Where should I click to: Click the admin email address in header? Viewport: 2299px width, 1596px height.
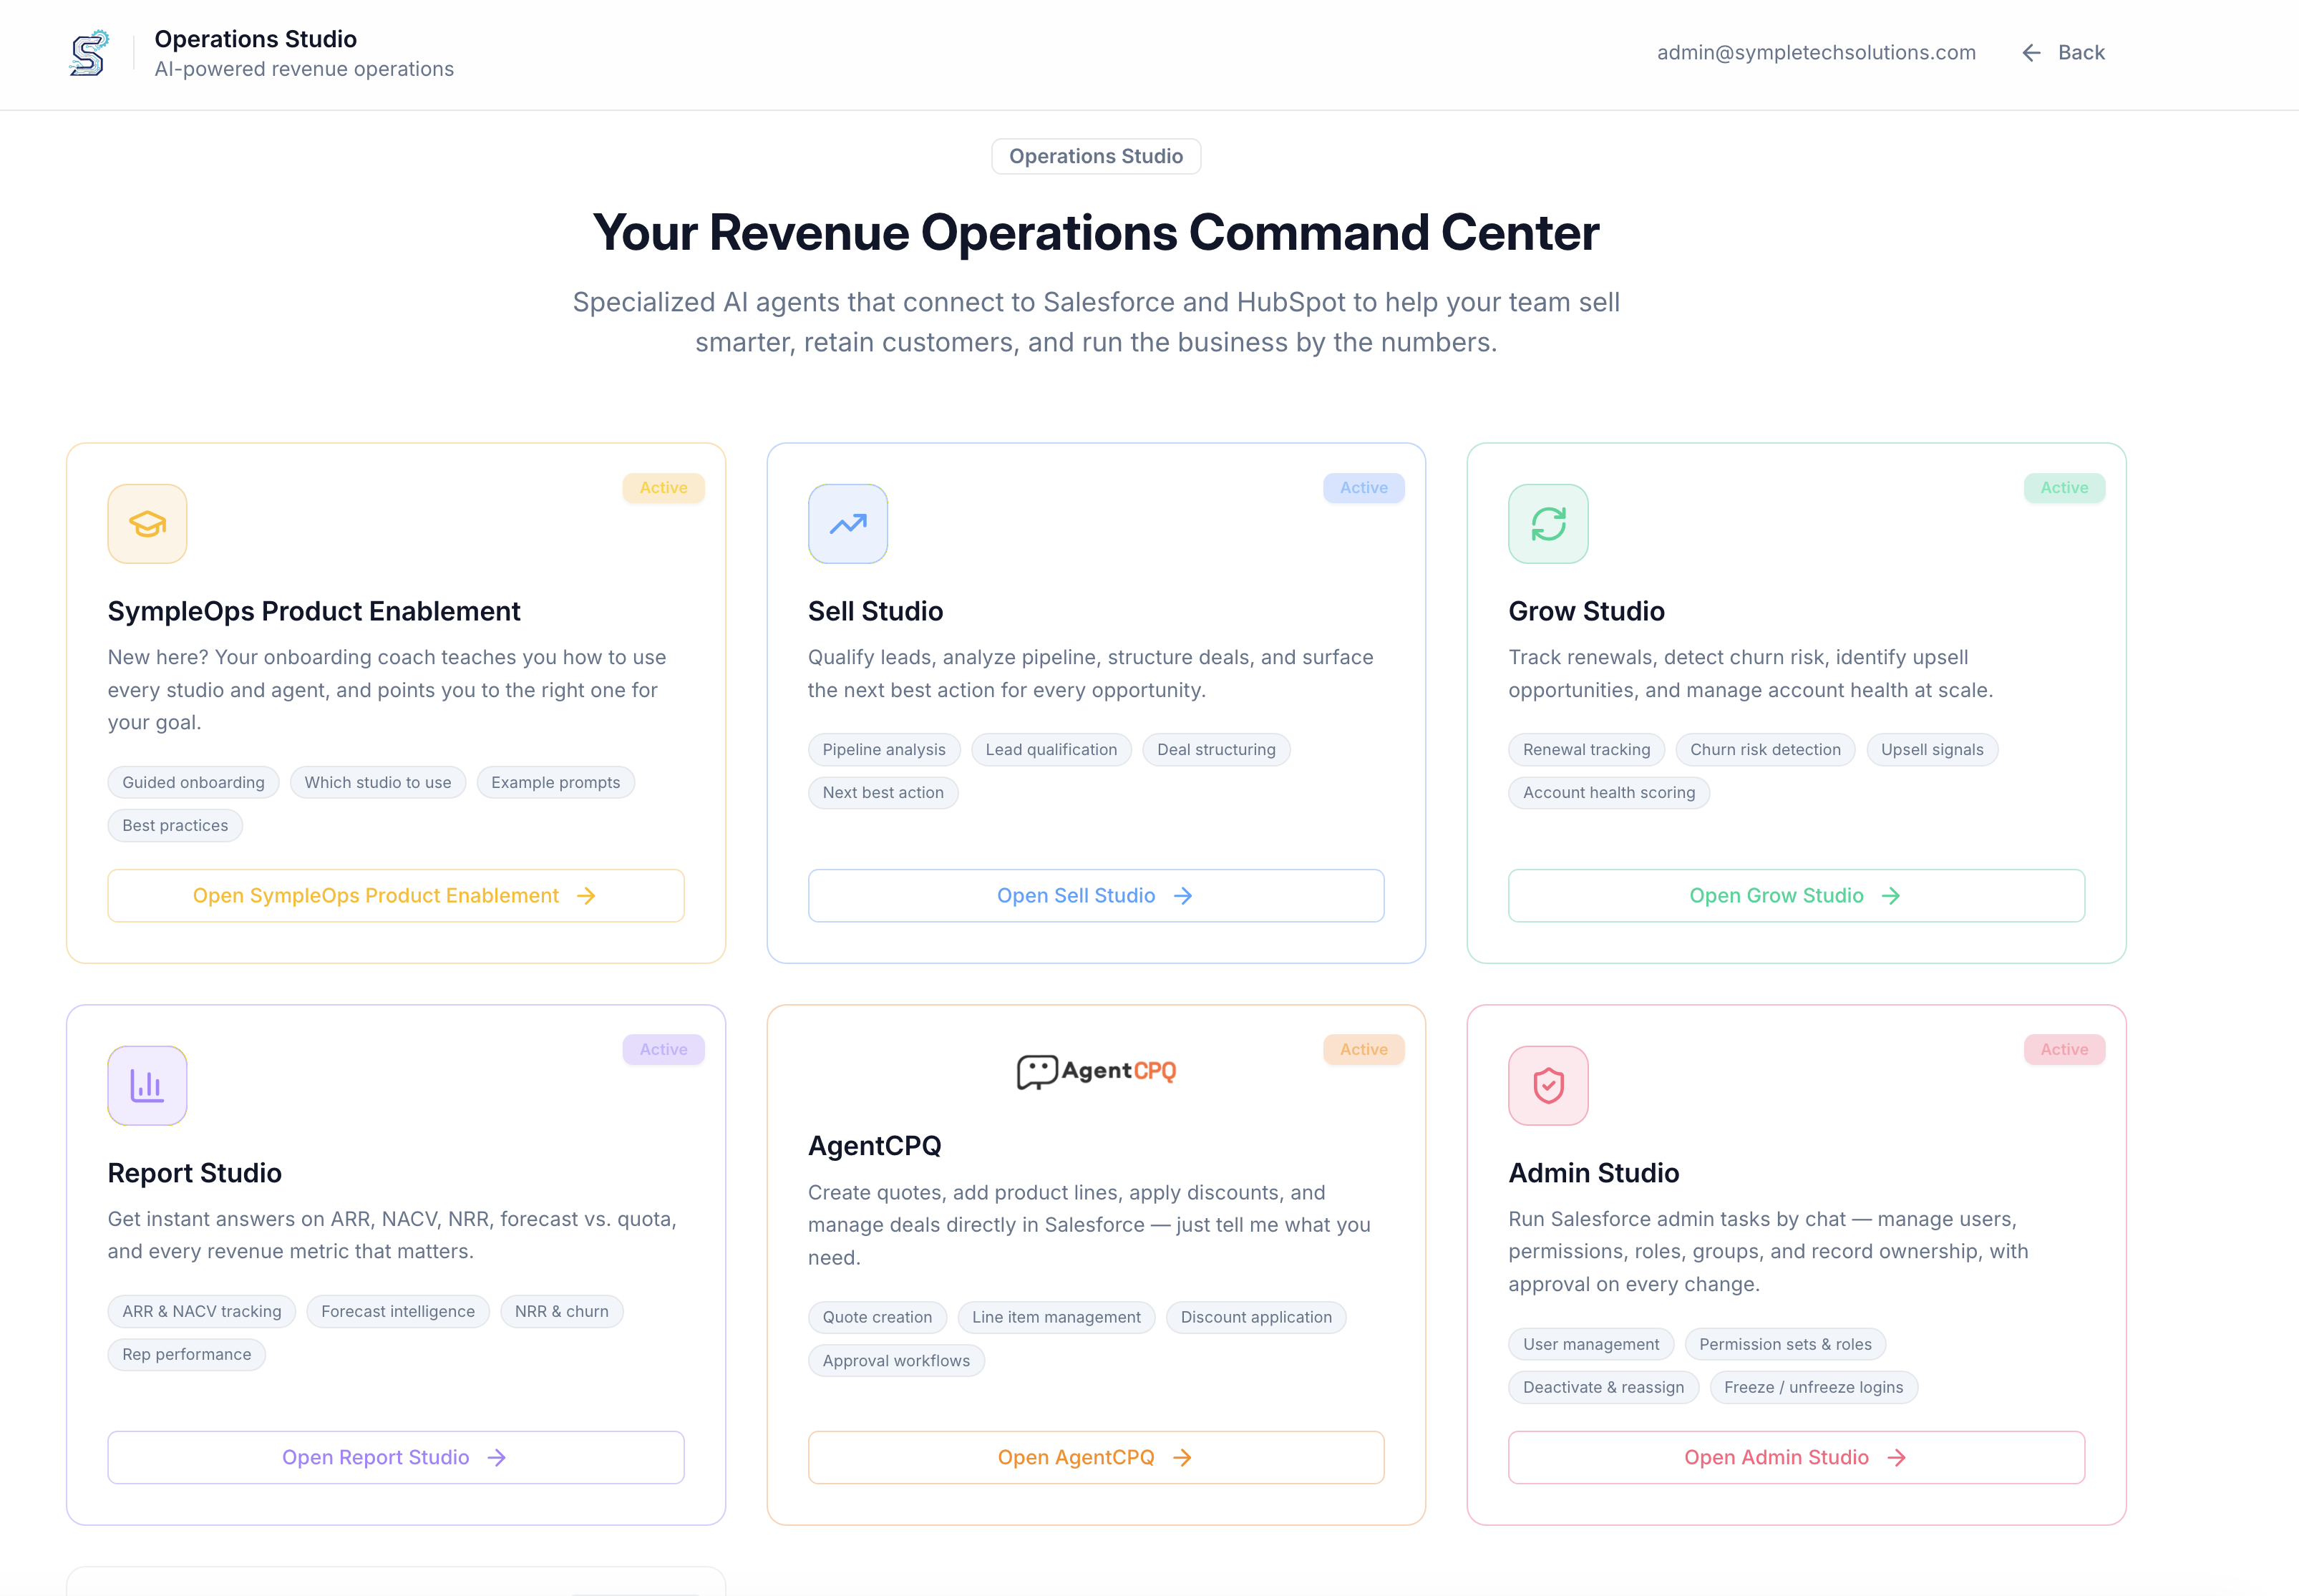tap(1816, 53)
